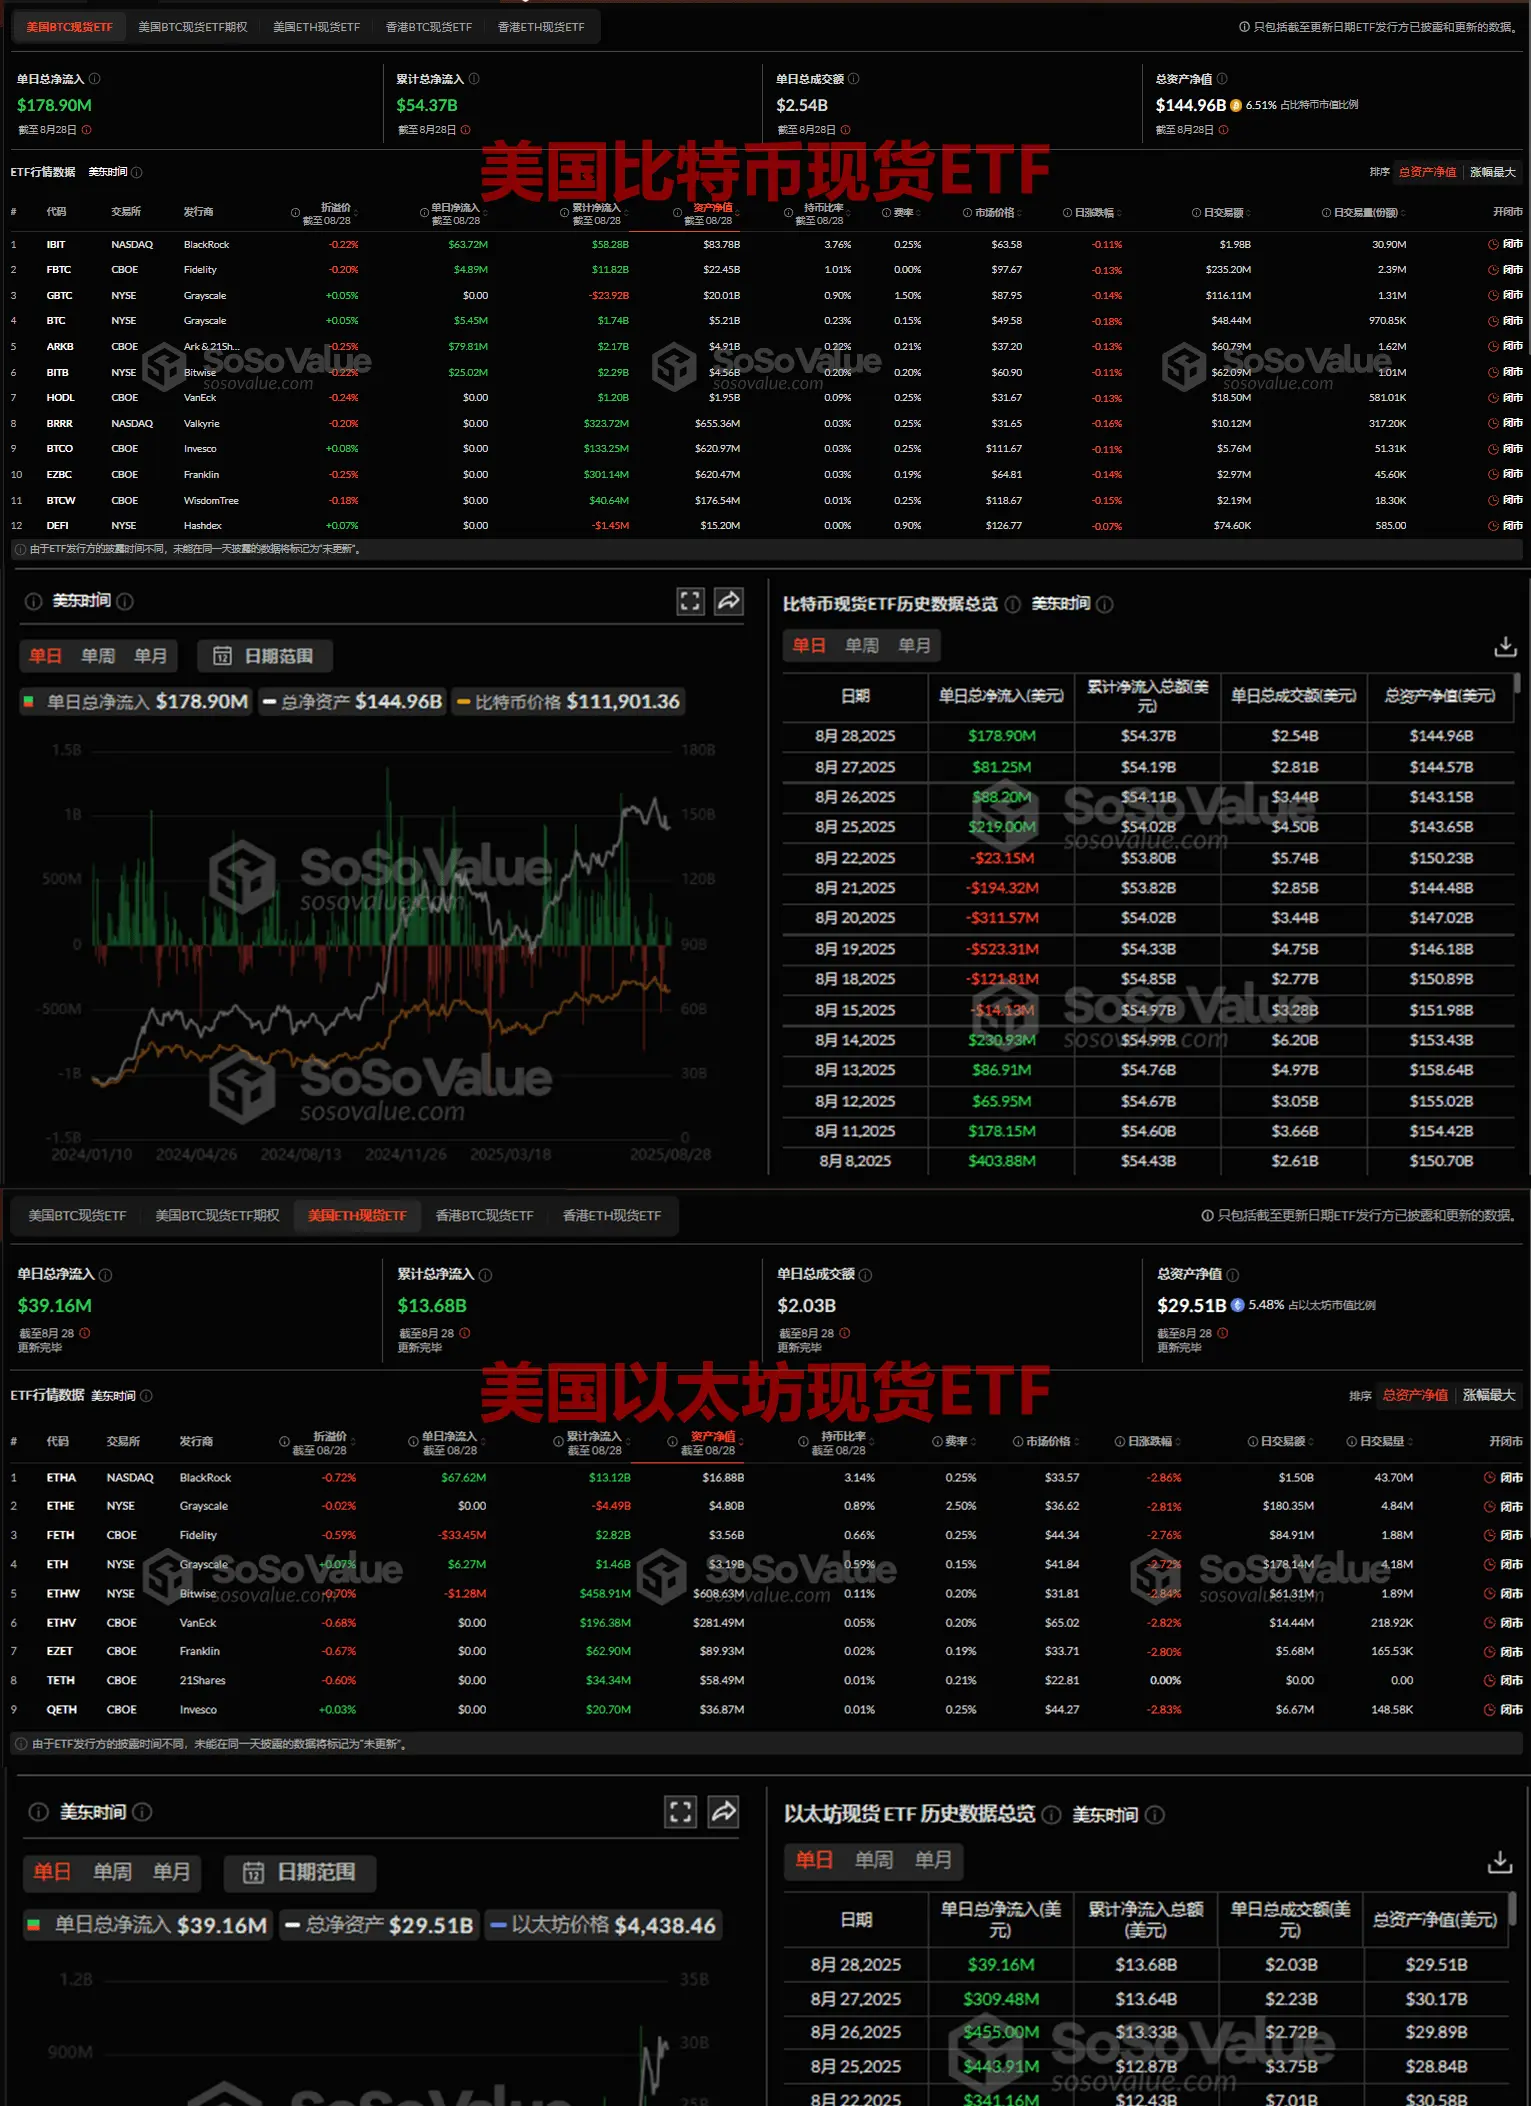Click info icon beside 单日总成交额 $2.54B
Screen dimensions: 1531x2106
pos(853,79)
